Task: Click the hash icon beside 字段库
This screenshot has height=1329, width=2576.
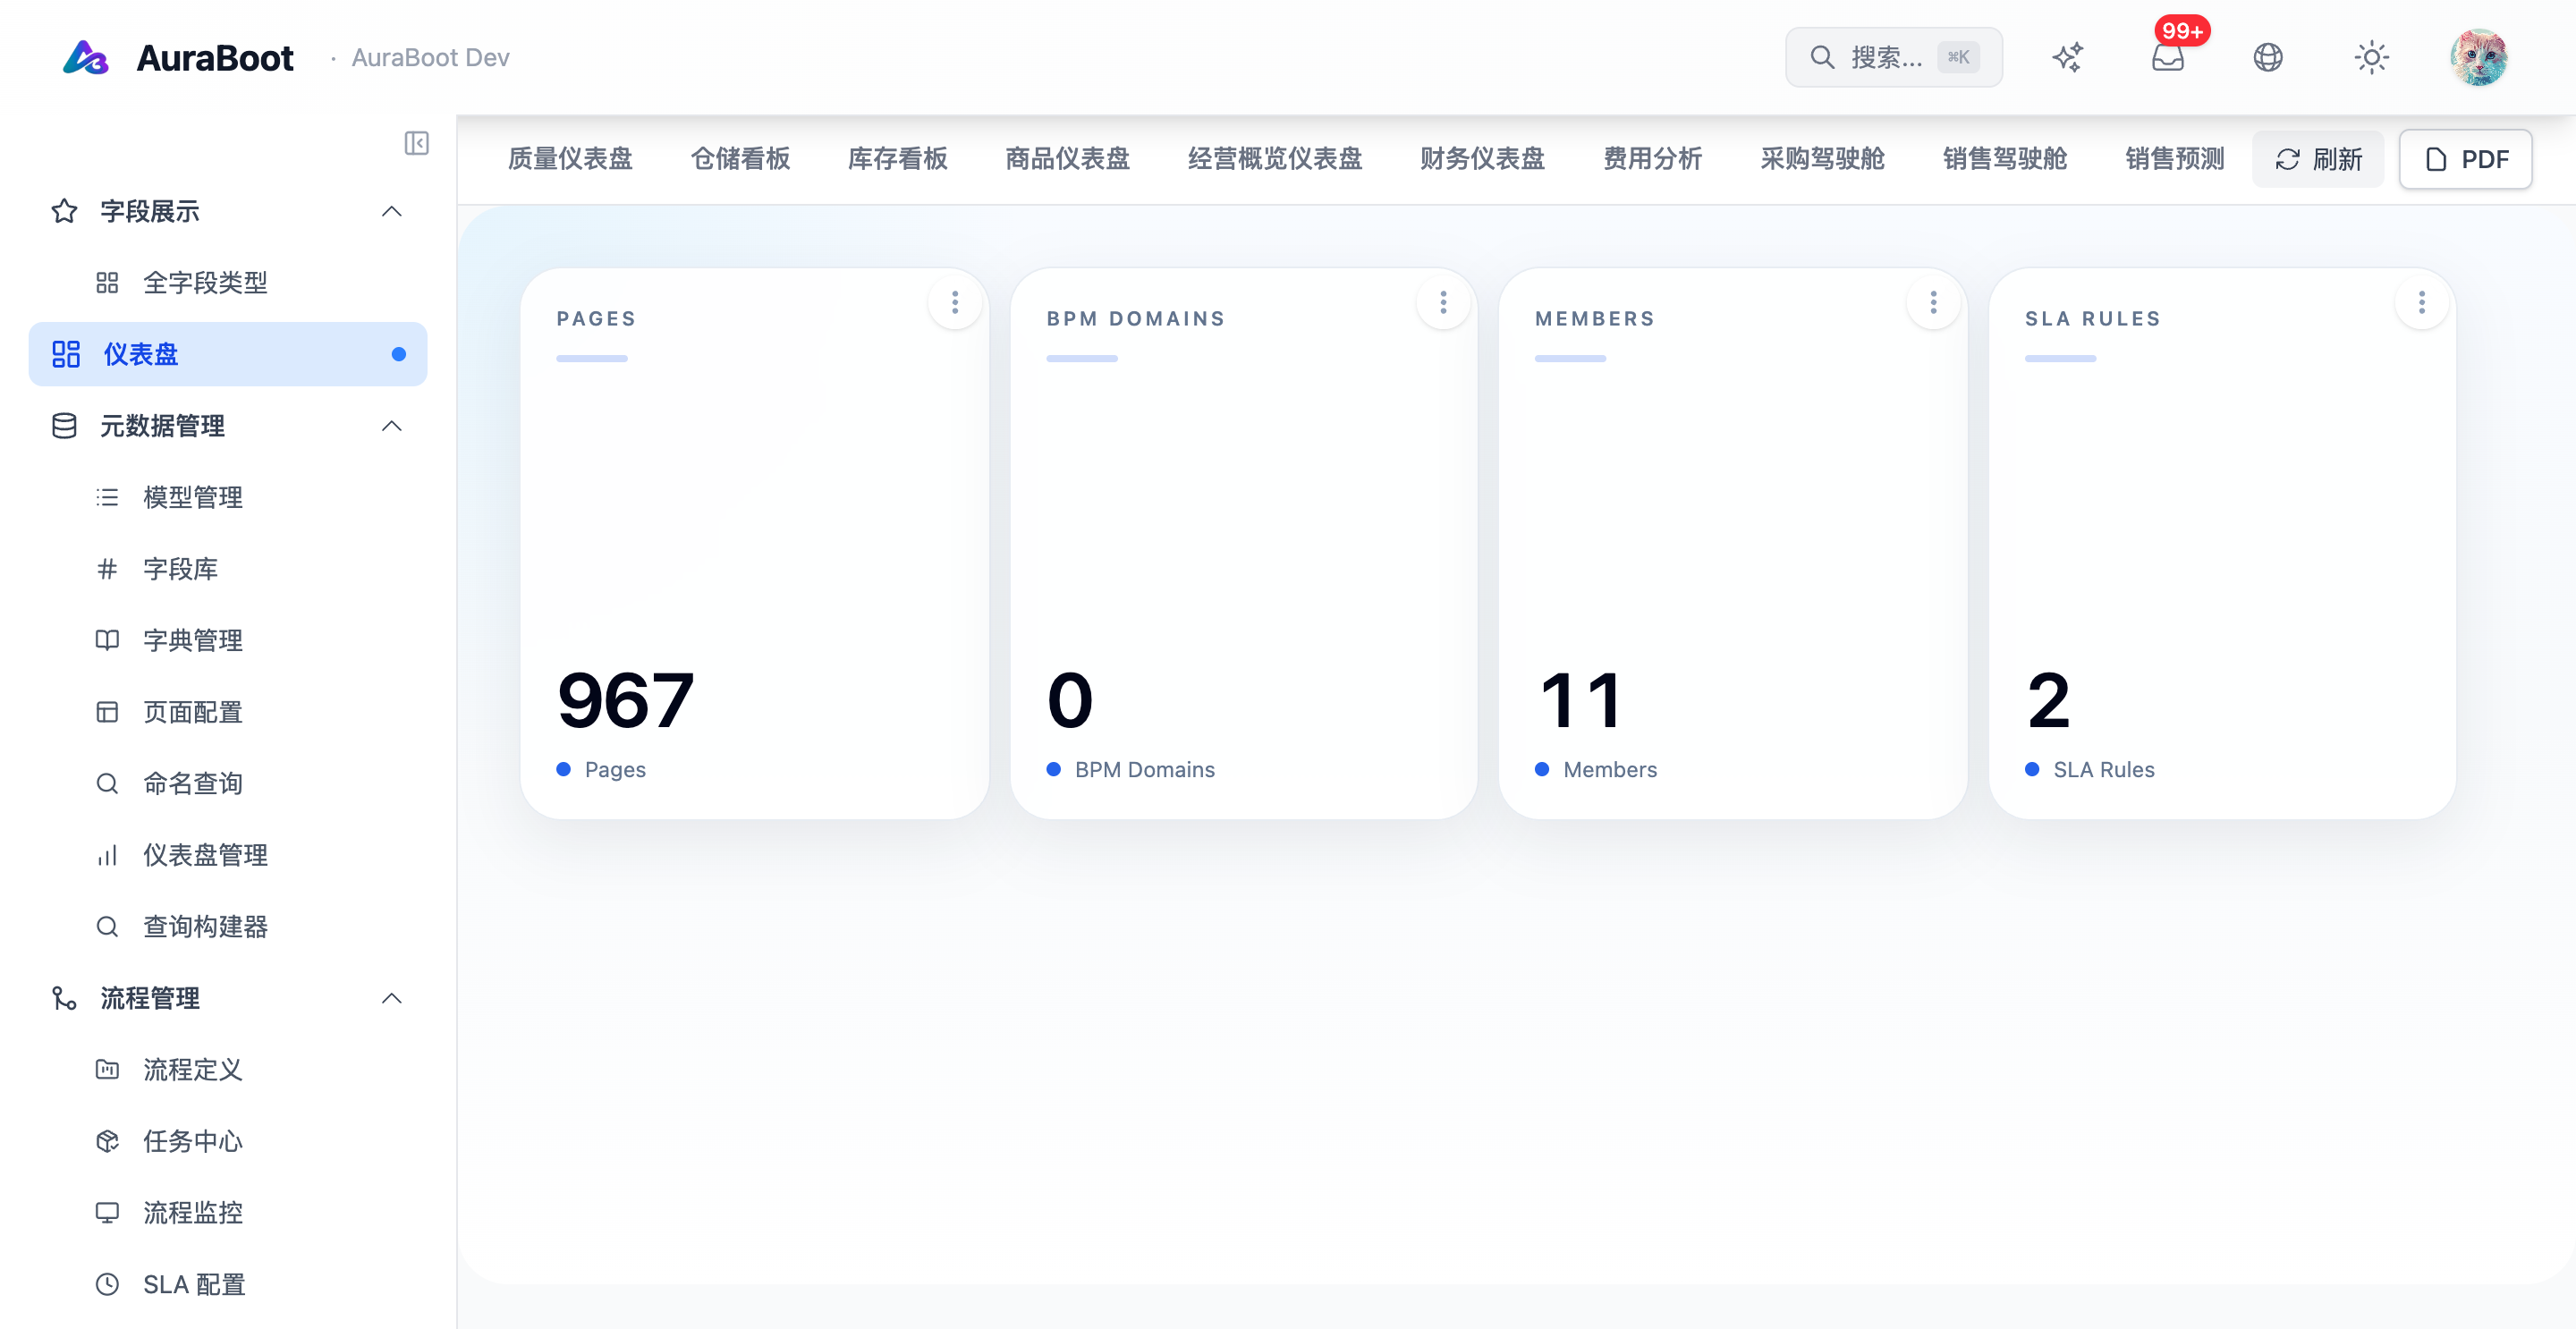Action: 107,569
